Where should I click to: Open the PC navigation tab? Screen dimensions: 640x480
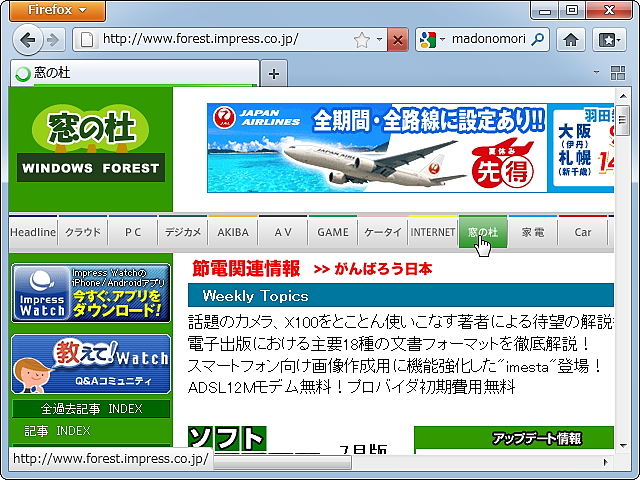[x=133, y=232]
